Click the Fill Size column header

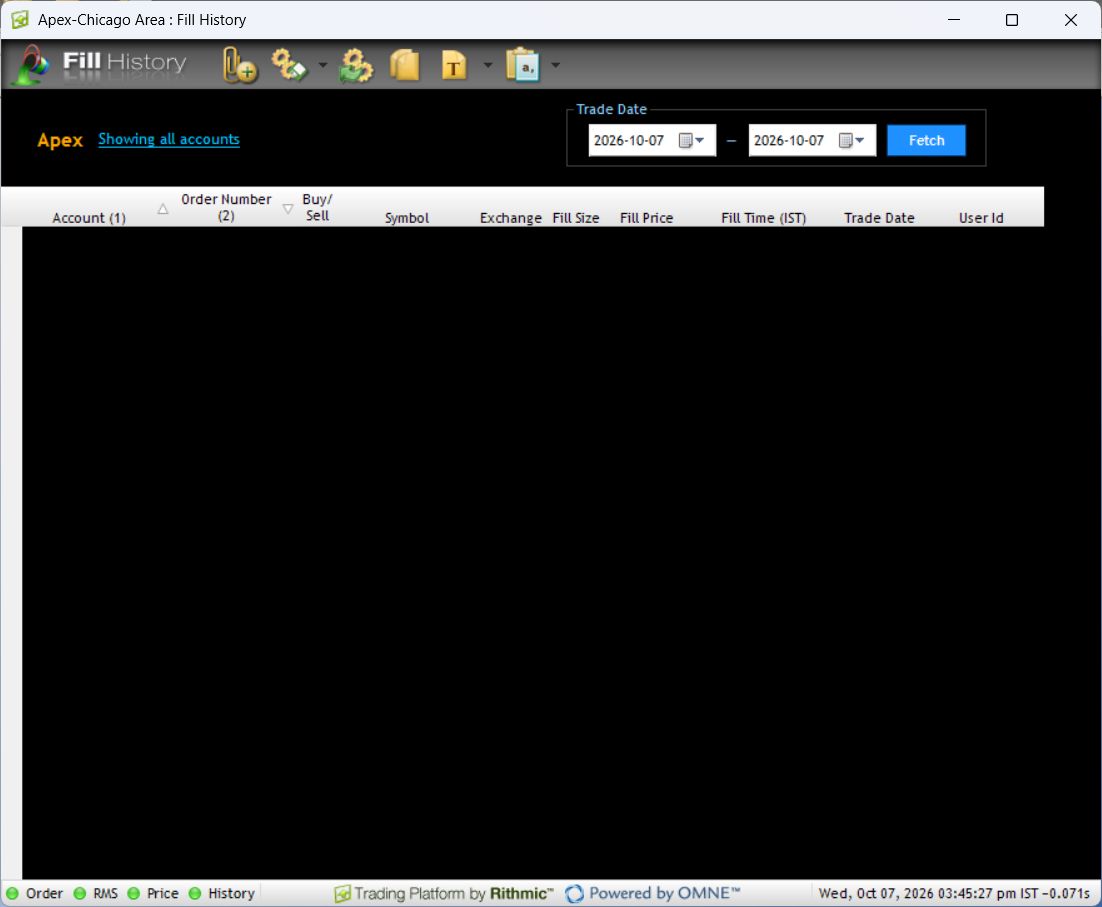pos(576,218)
